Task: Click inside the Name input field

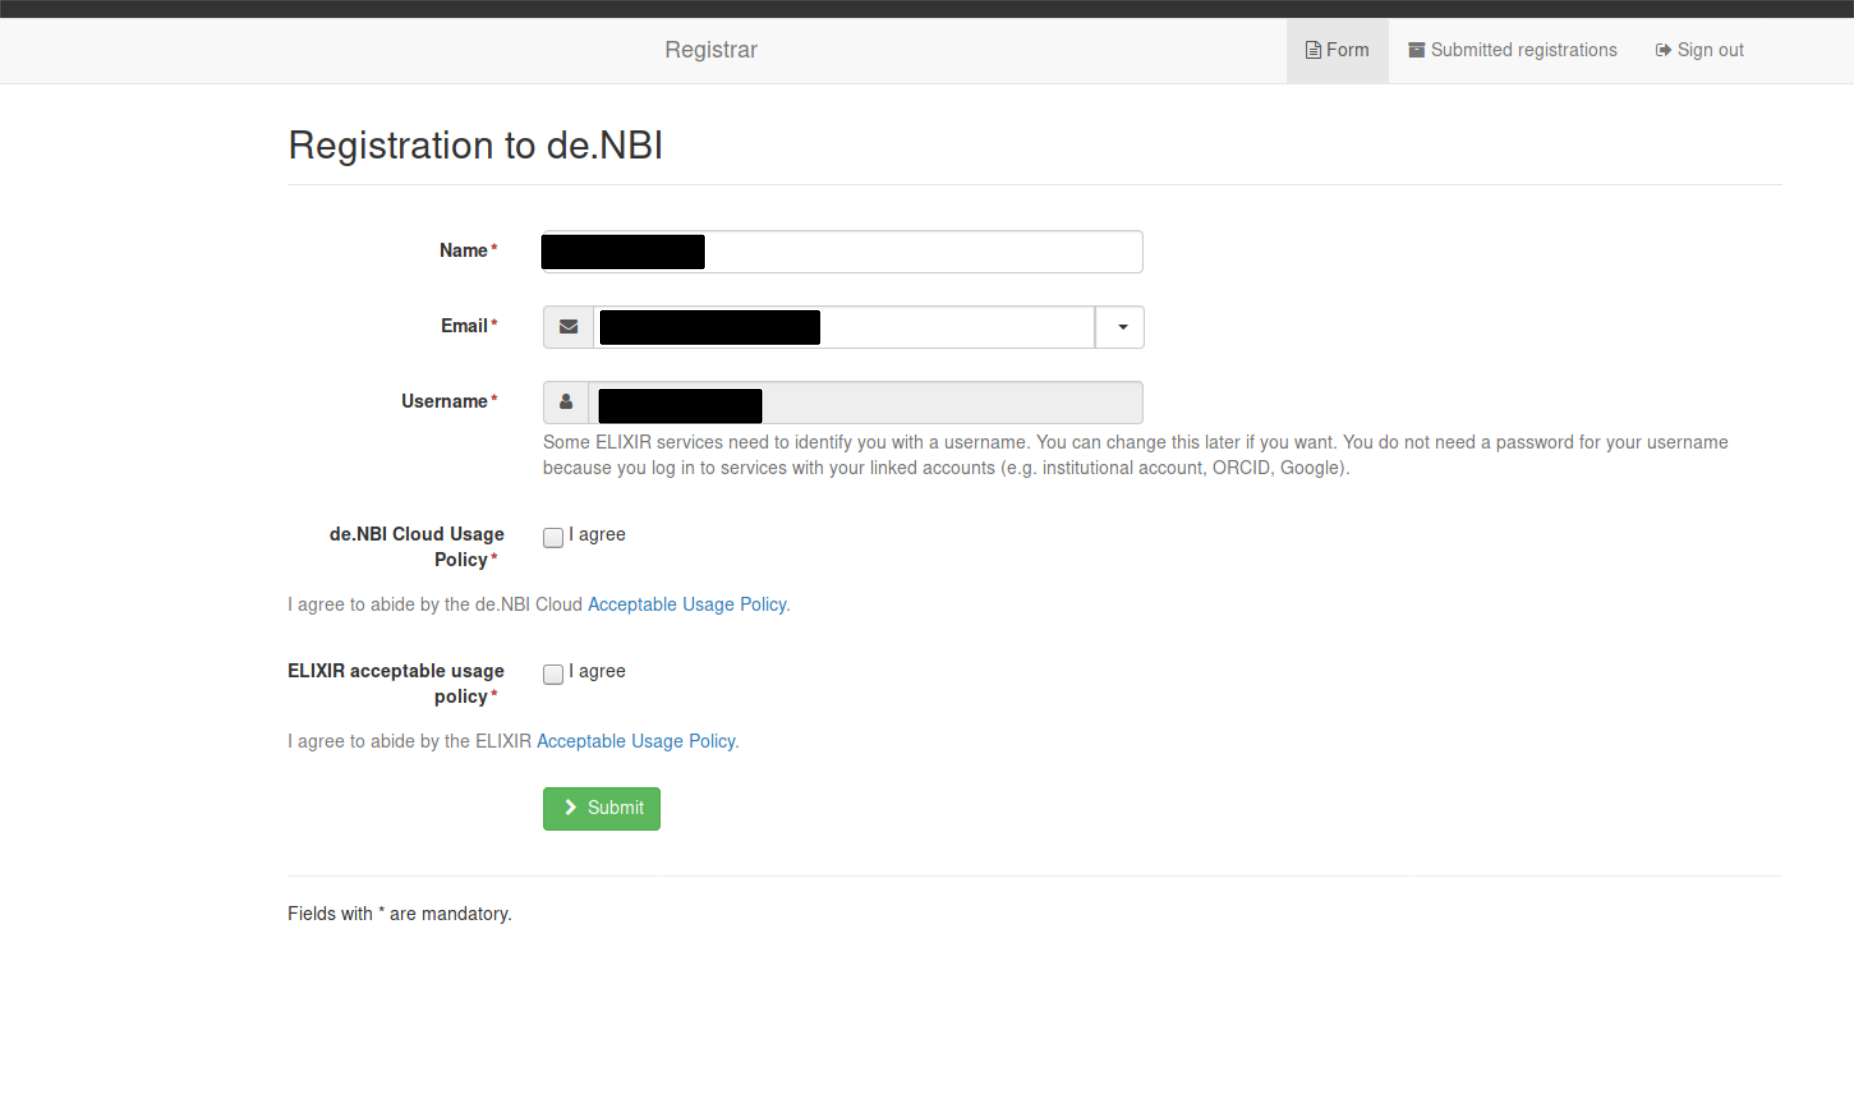Action: [x=842, y=252]
